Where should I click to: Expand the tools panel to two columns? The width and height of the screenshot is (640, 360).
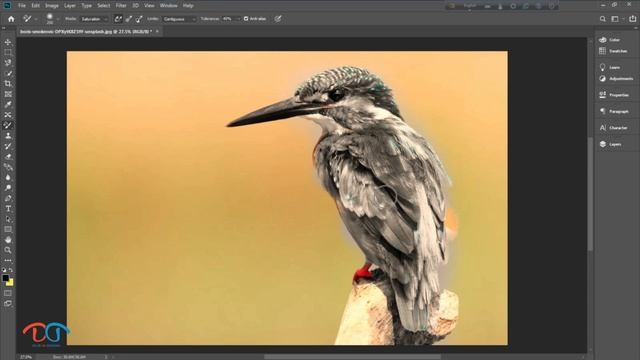[x=4, y=28]
